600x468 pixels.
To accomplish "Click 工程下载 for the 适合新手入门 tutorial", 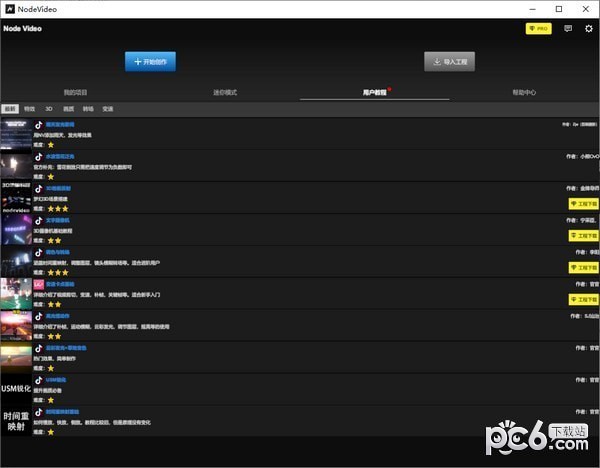I will (x=583, y=299).
